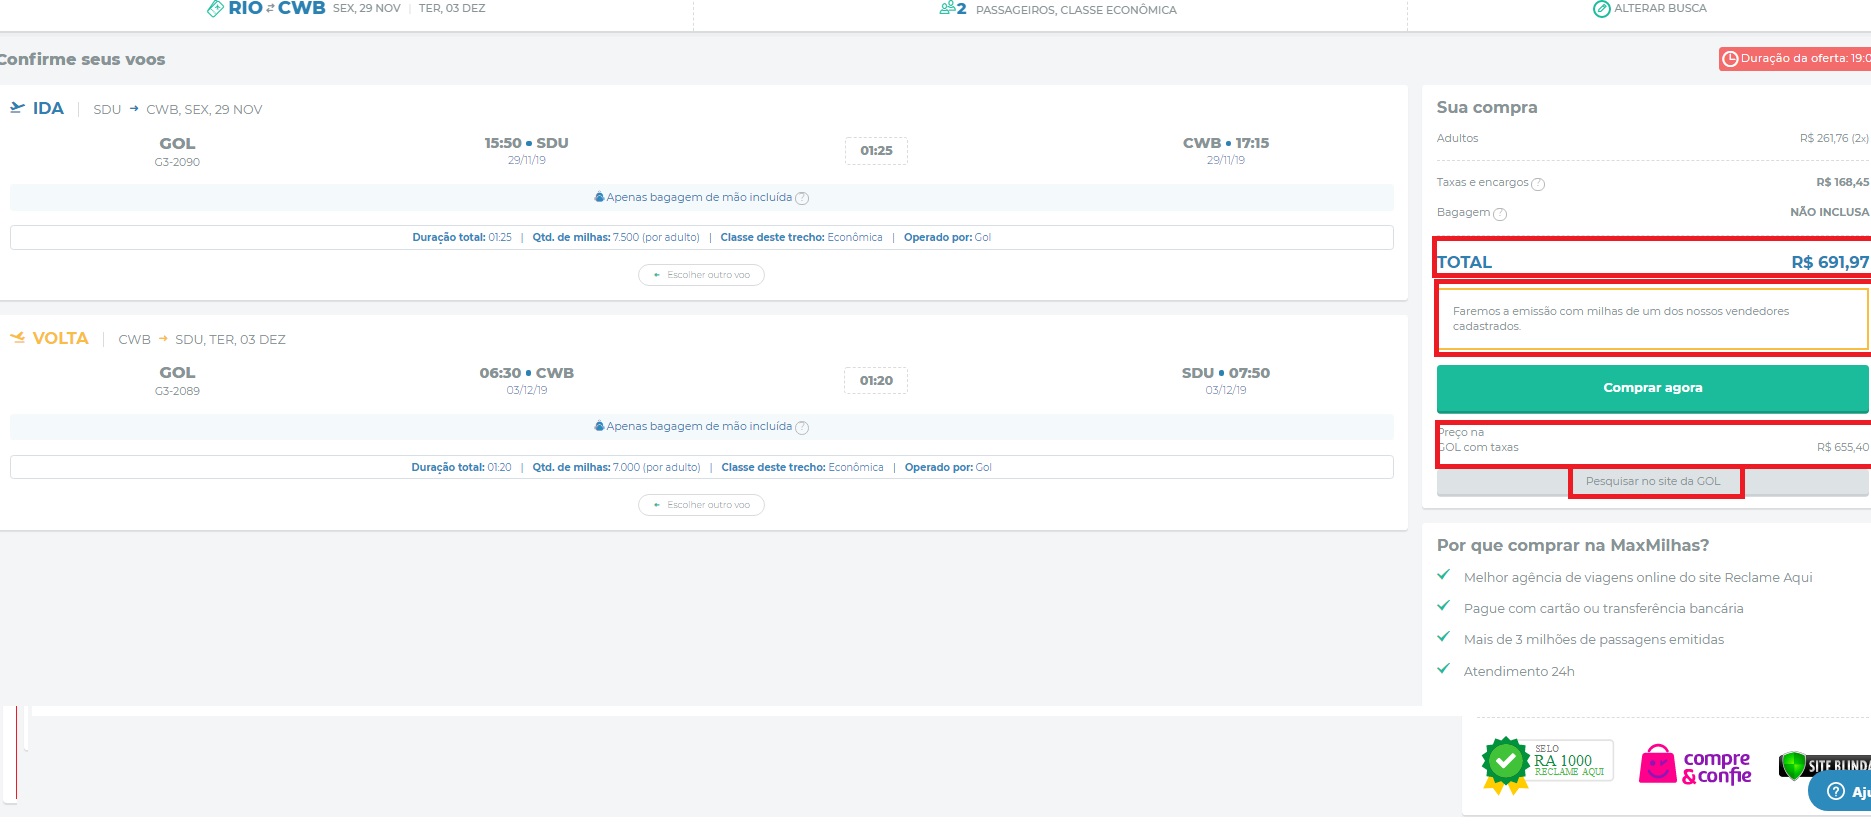Click the swap arrows between RIO and CWB
Image resolution: width=1871 pixels, height=832 pixels.
[x=270, y=8]
